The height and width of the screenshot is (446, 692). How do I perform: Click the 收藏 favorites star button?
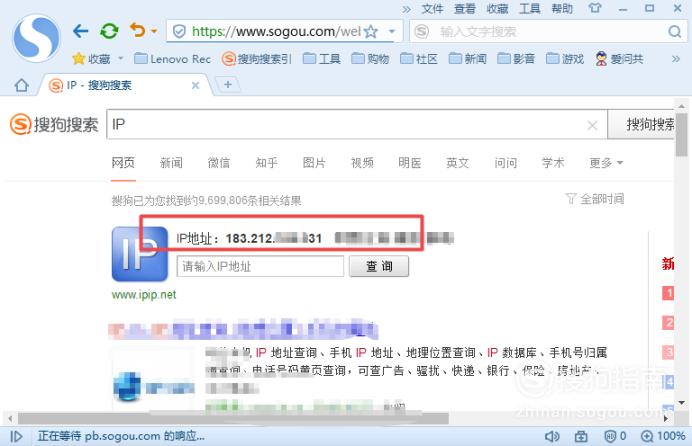[x=91, y=59]
